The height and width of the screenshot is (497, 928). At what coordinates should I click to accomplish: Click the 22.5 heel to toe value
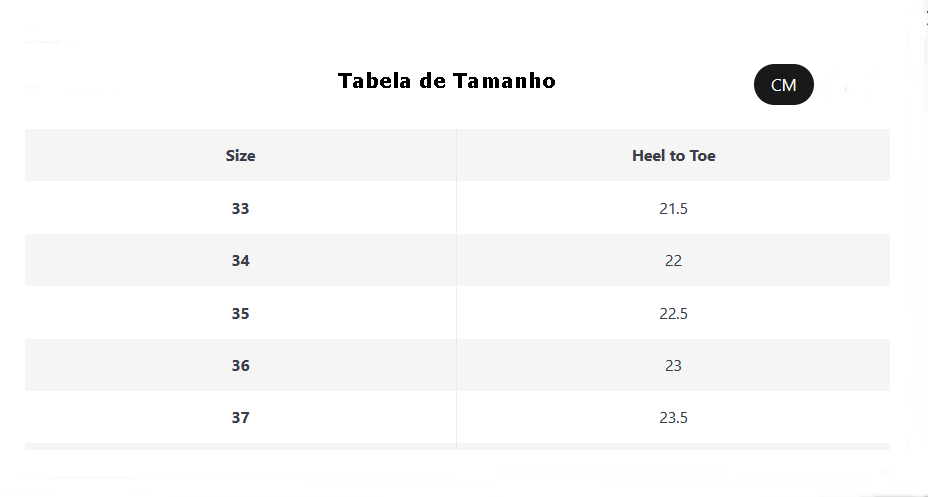(674, 314)
